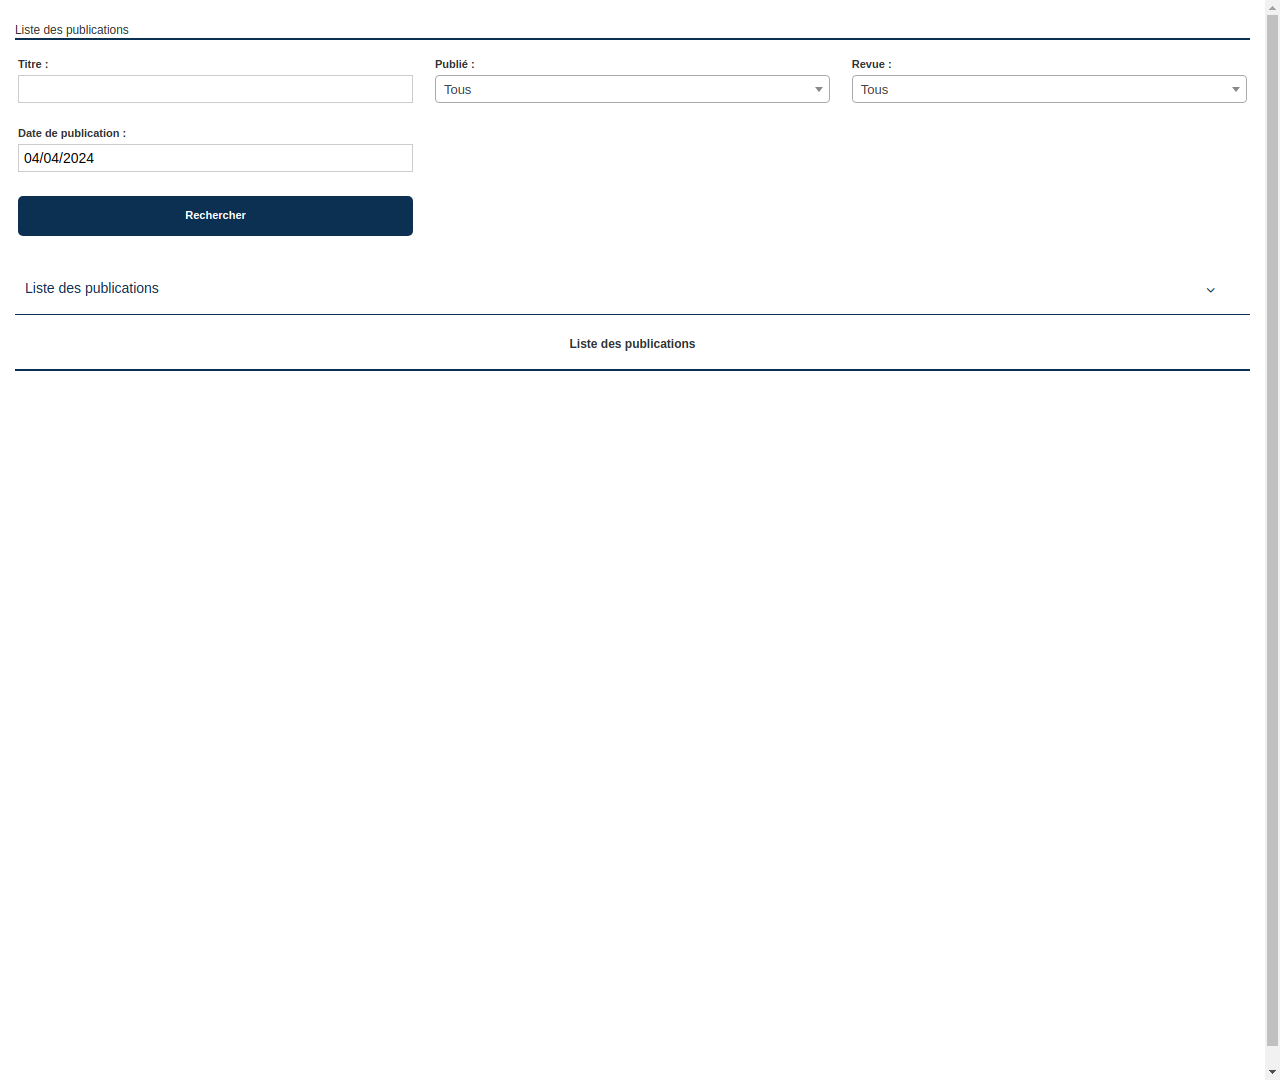Image resolution: width=1280 pixels, height=1080 pixels.
Task: Open the Publié dropdown arrow icon
Action: (818, 89)
